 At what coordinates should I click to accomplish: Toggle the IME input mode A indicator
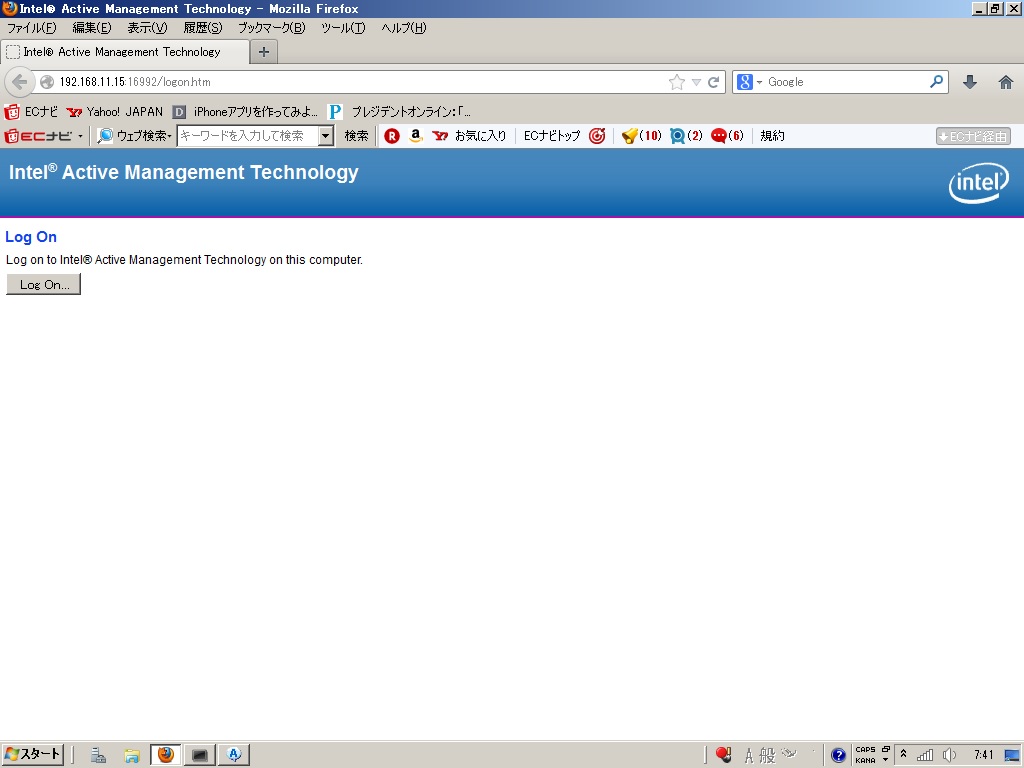(748, 756)
